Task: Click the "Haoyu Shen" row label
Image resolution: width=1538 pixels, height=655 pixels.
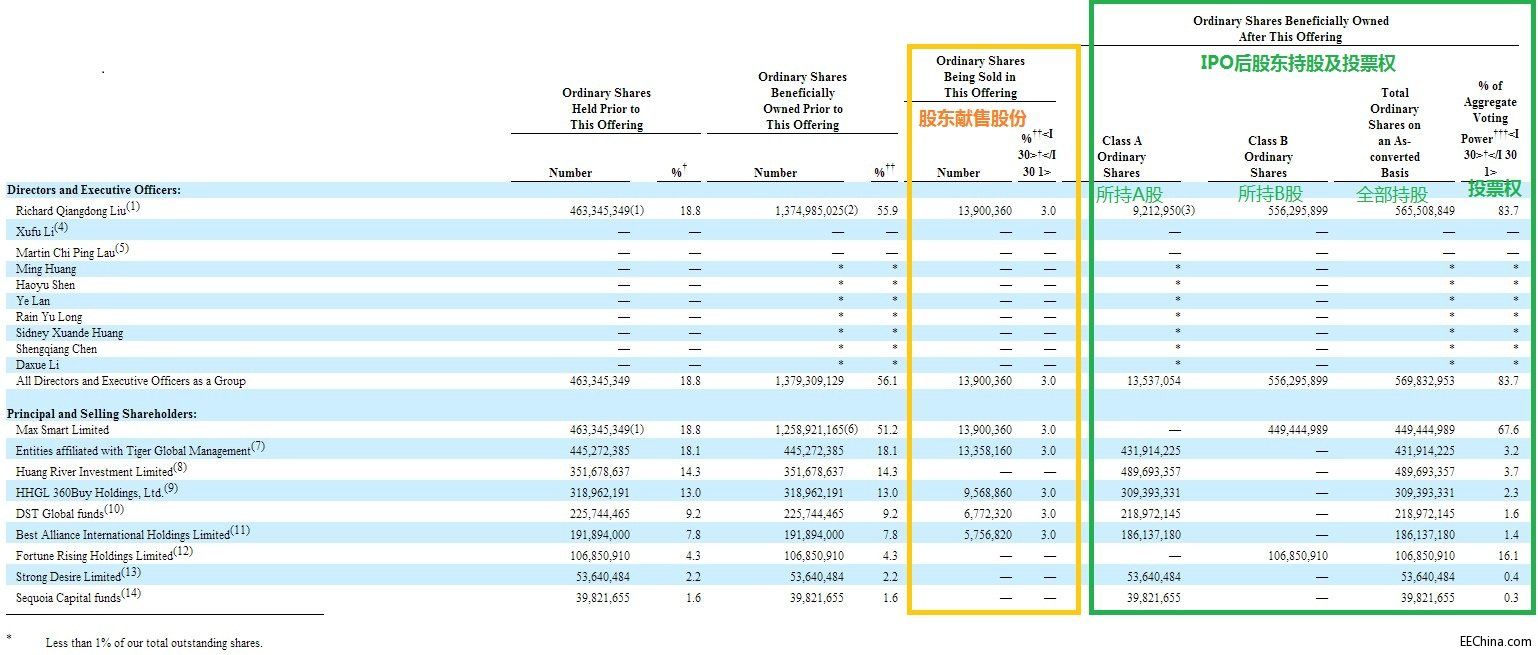Action: 45,285
